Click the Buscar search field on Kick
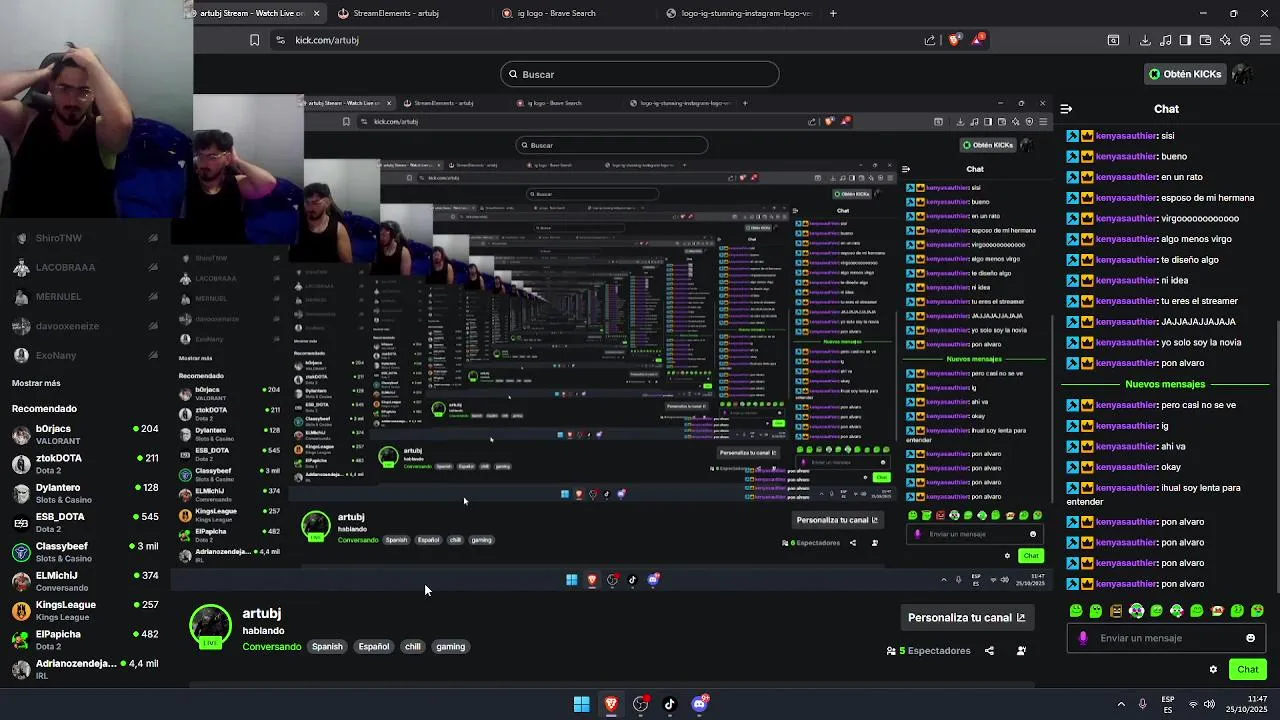 pyautogui.click(x=640, y=74)
